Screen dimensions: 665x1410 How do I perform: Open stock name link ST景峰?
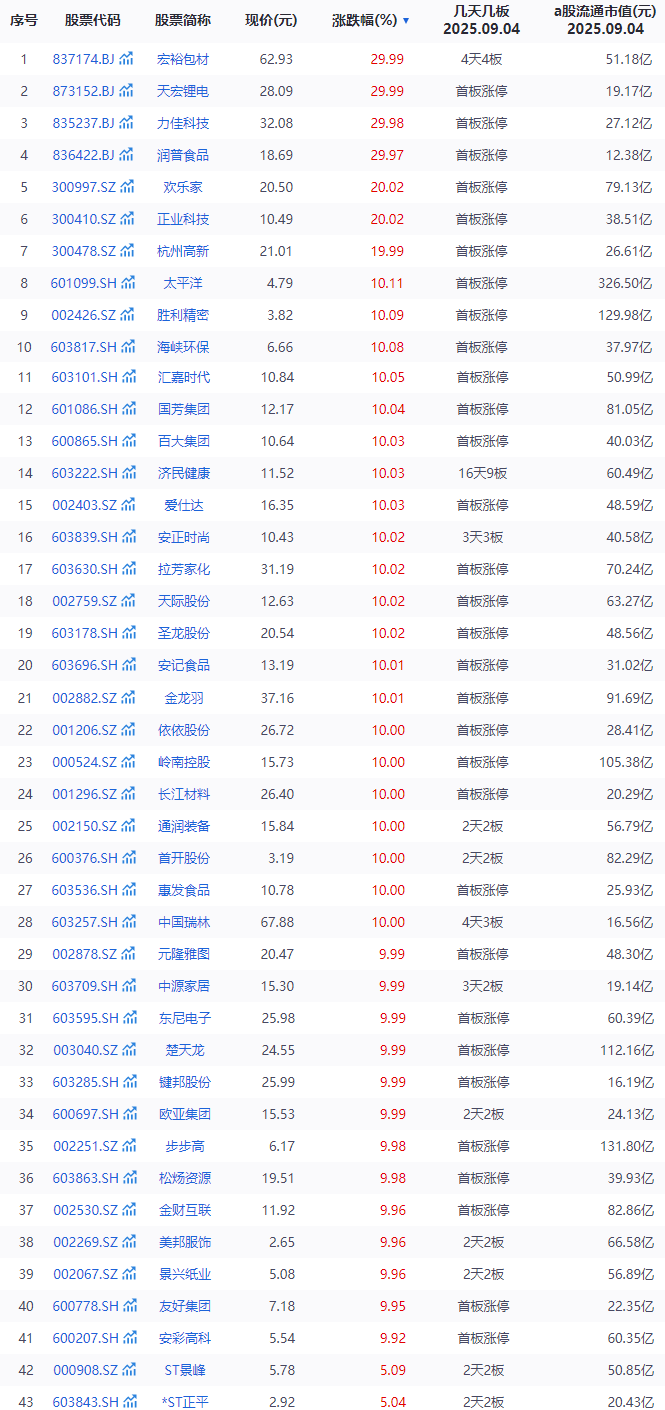(x=183, y=1370)
